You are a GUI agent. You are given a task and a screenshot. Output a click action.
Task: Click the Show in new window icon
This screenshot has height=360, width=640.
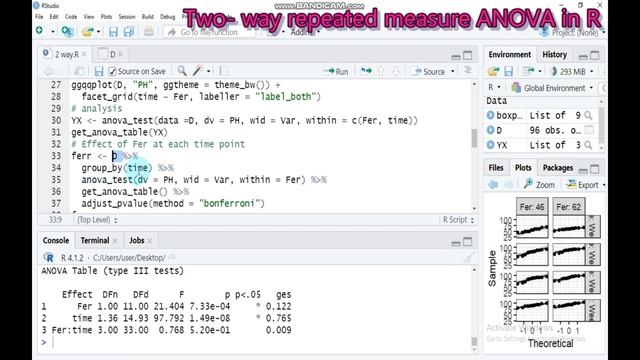pos(79,71)
